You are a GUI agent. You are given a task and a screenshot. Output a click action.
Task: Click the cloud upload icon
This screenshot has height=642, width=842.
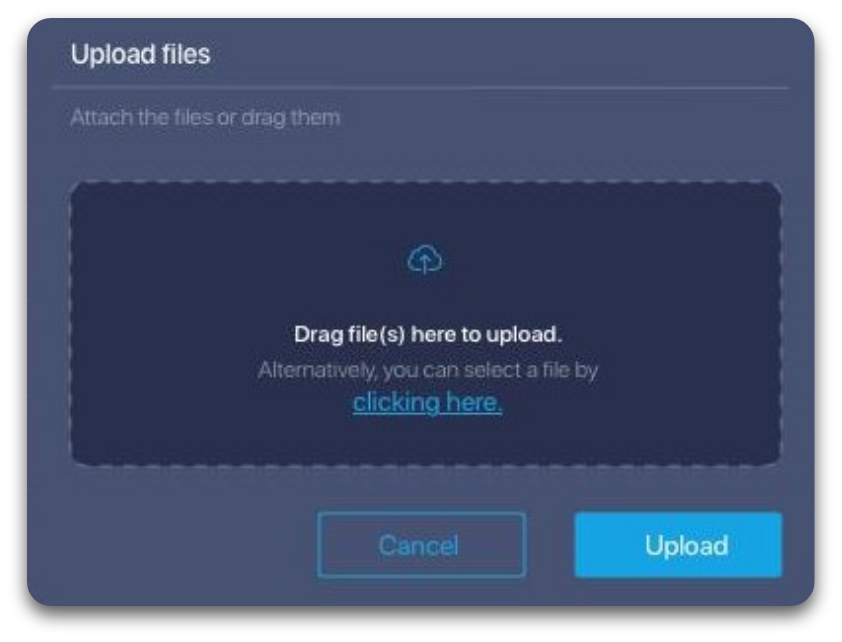pos(425,260)
